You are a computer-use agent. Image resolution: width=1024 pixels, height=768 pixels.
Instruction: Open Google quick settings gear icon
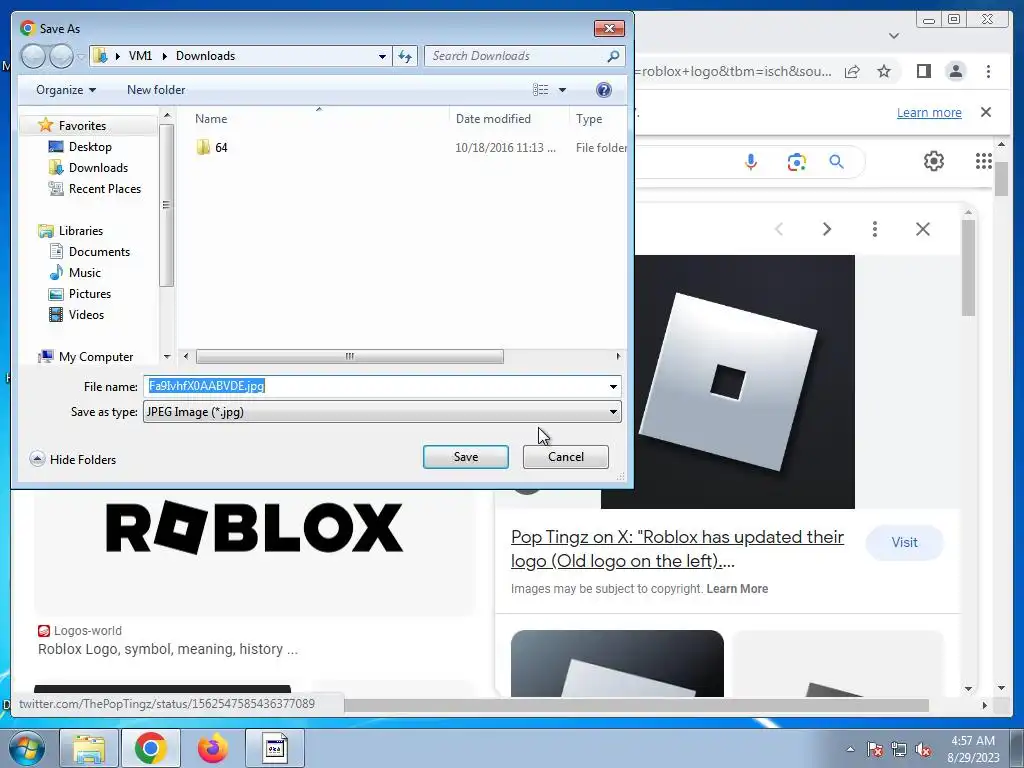pyautogui.click(x=933, y=161)
